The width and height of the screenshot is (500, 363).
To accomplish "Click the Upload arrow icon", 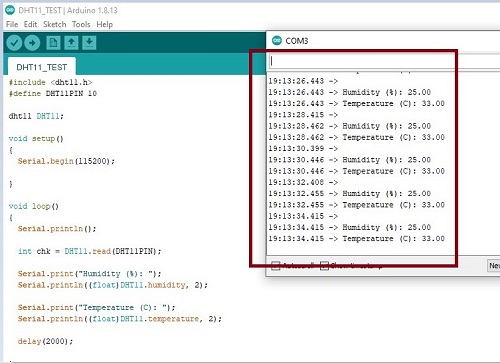I will click(x=32, y=43).
